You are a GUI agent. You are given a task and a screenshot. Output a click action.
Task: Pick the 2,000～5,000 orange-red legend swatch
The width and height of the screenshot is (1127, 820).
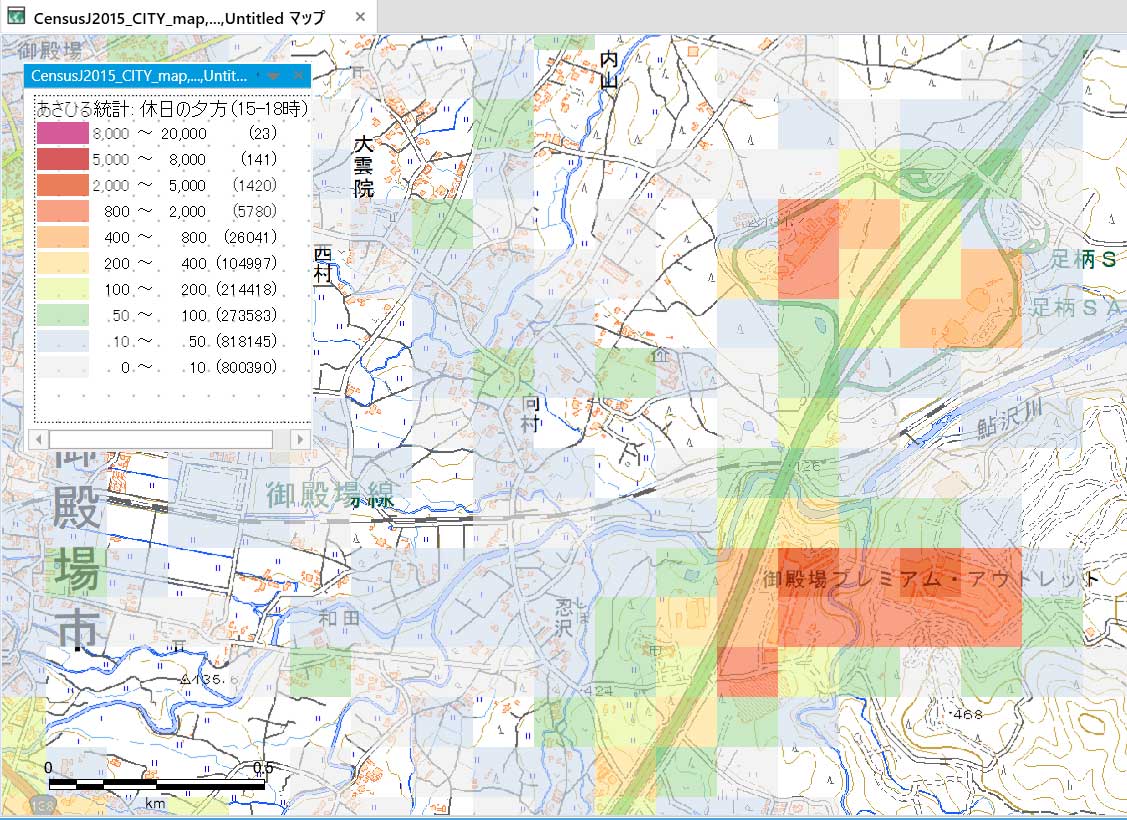tap(62, 185)
